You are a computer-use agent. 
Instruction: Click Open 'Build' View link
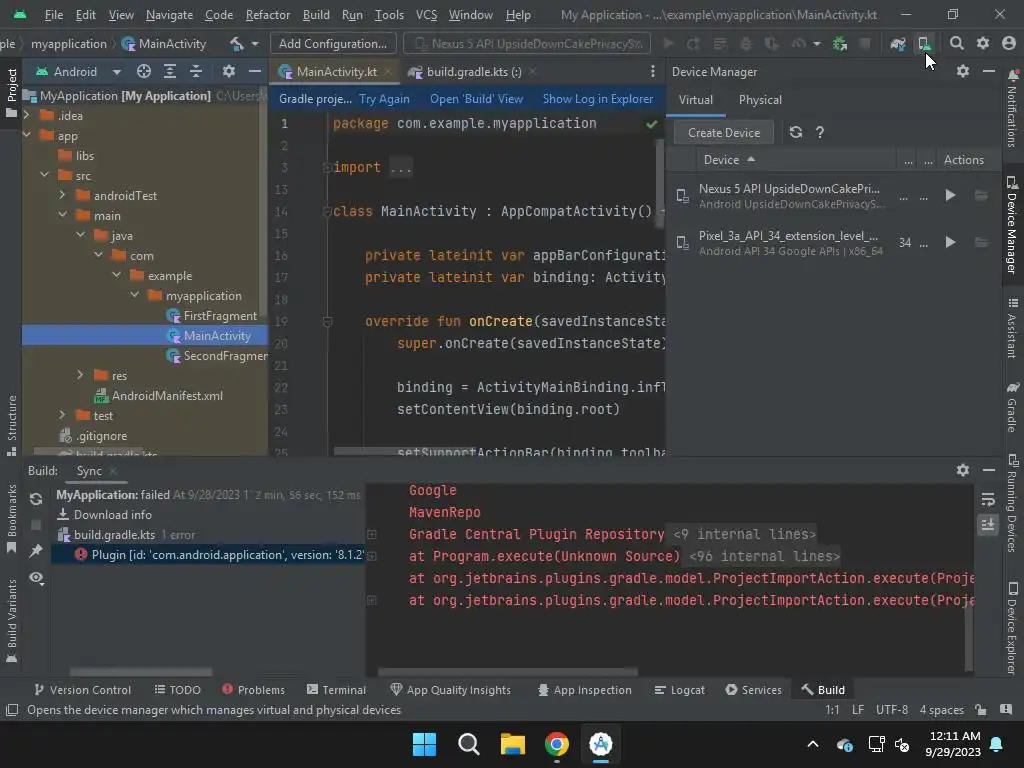click(476, 99)
